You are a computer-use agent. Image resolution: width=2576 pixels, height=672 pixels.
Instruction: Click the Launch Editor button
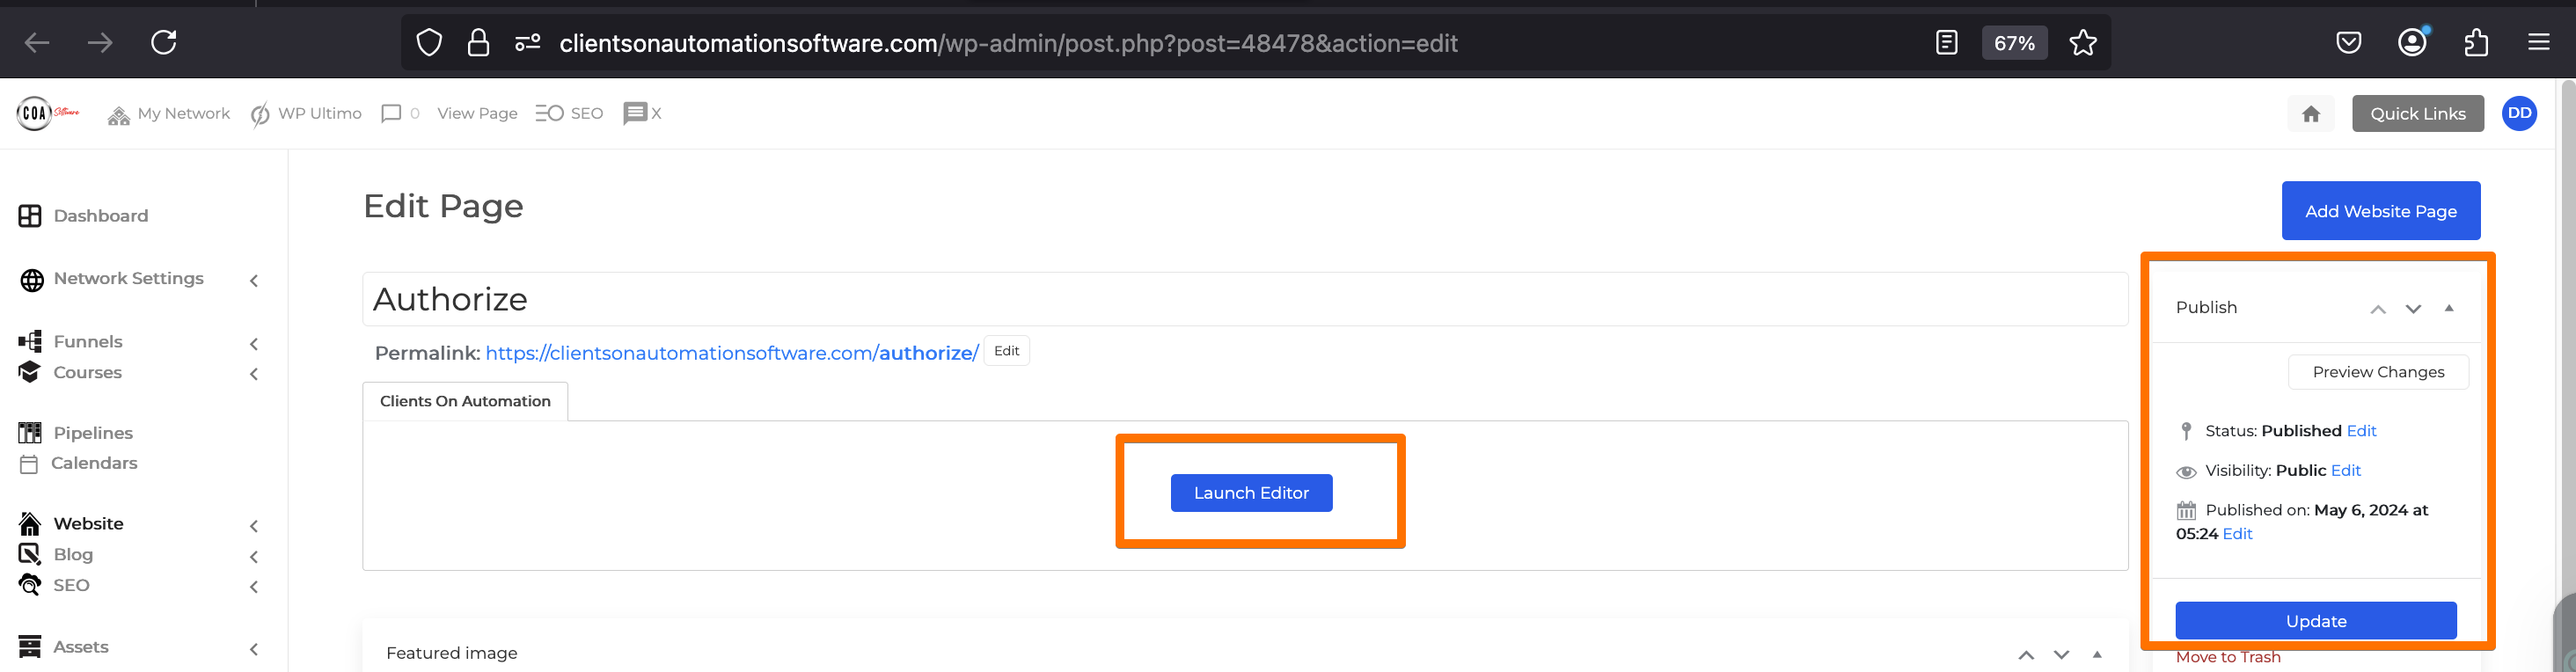click(x=1251, y=493)
